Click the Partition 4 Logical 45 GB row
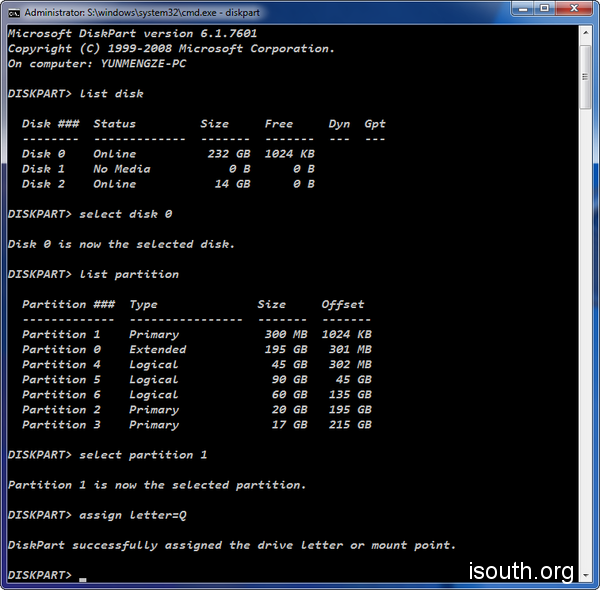 (x=196, y=364)
